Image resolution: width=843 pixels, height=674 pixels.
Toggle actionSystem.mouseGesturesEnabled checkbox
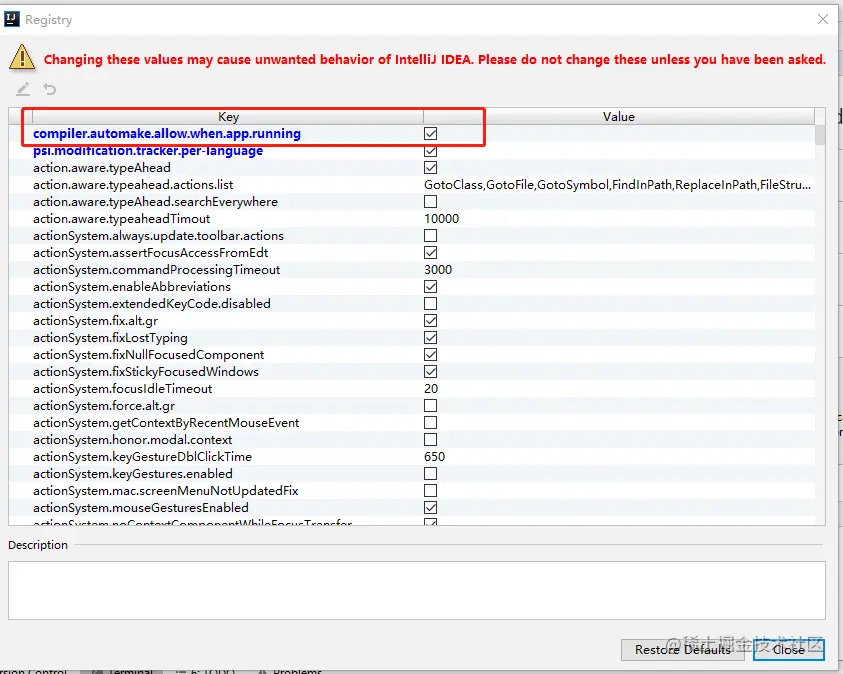pyautogui.click(x=430, y=508)
